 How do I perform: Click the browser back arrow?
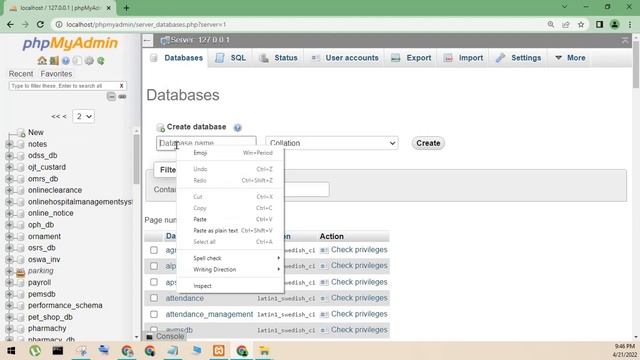point(10,24)
